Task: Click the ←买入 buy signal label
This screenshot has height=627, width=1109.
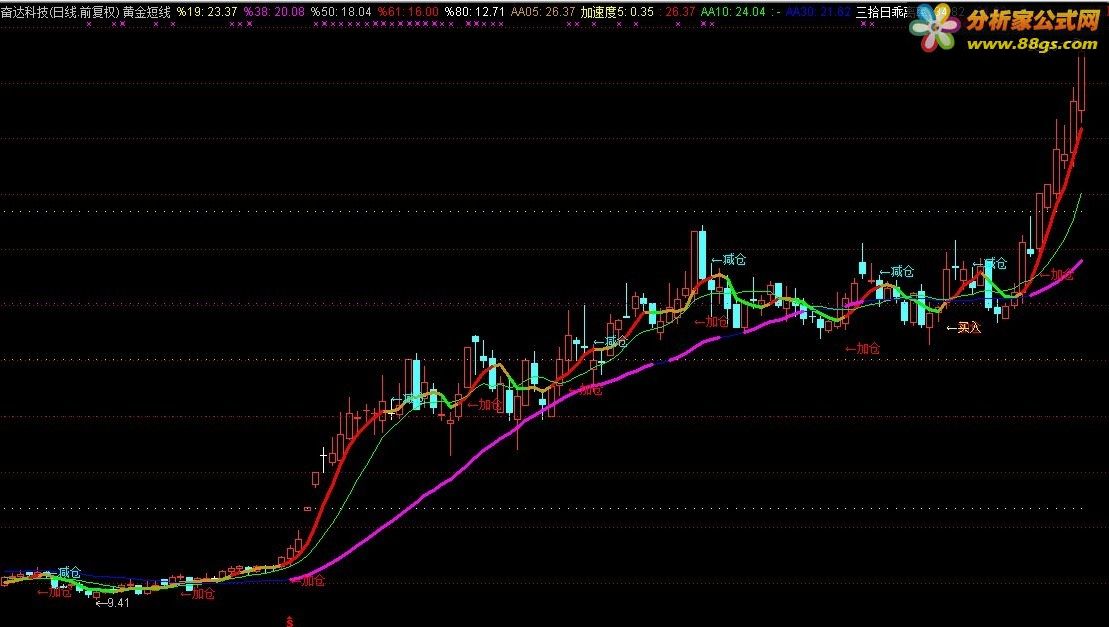Action: click(x=964, y=327)
